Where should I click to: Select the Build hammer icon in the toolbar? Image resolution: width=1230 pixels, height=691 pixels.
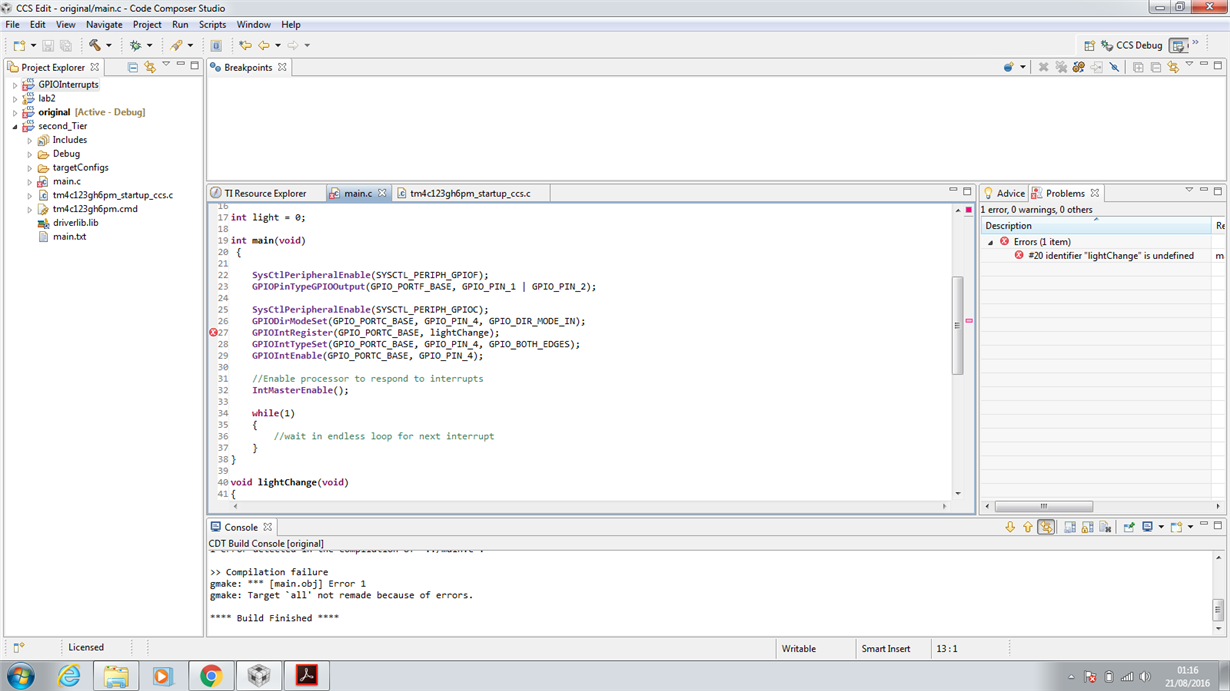tap(92, 45)
